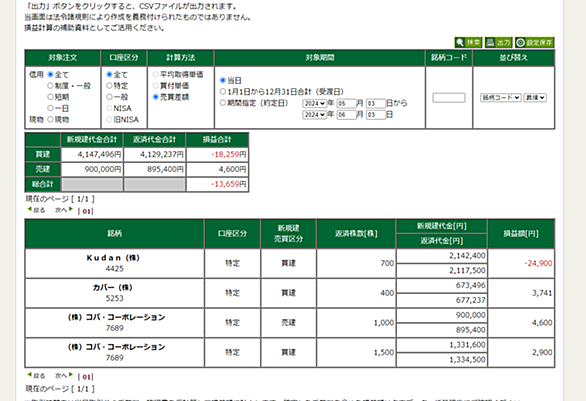The height and width of the screenshot is (401, 586).
Task: Click the 4,147,496円 summary value
Action: (x=99, y=154)
